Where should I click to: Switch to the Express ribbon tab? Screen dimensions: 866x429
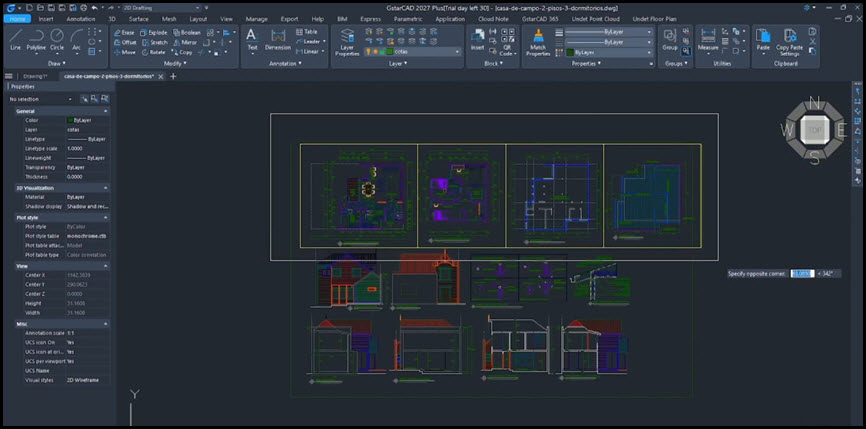(371, 19)
